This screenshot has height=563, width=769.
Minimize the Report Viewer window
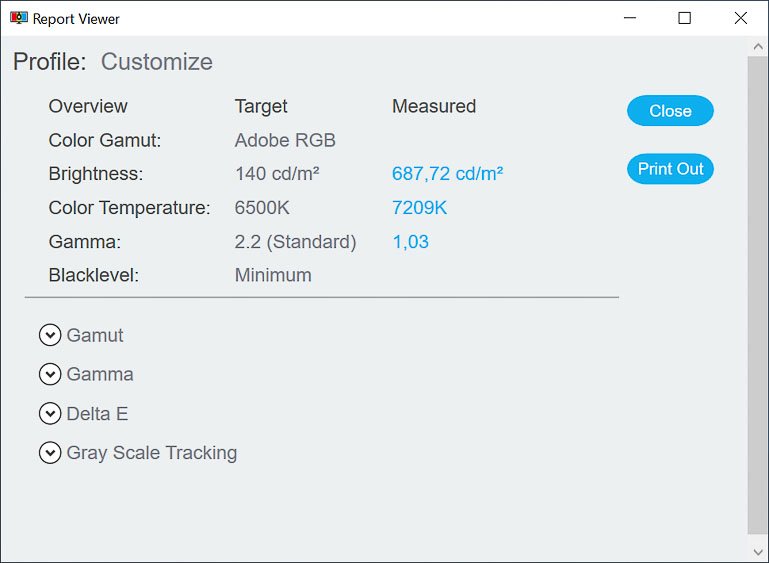click(630, 18)
